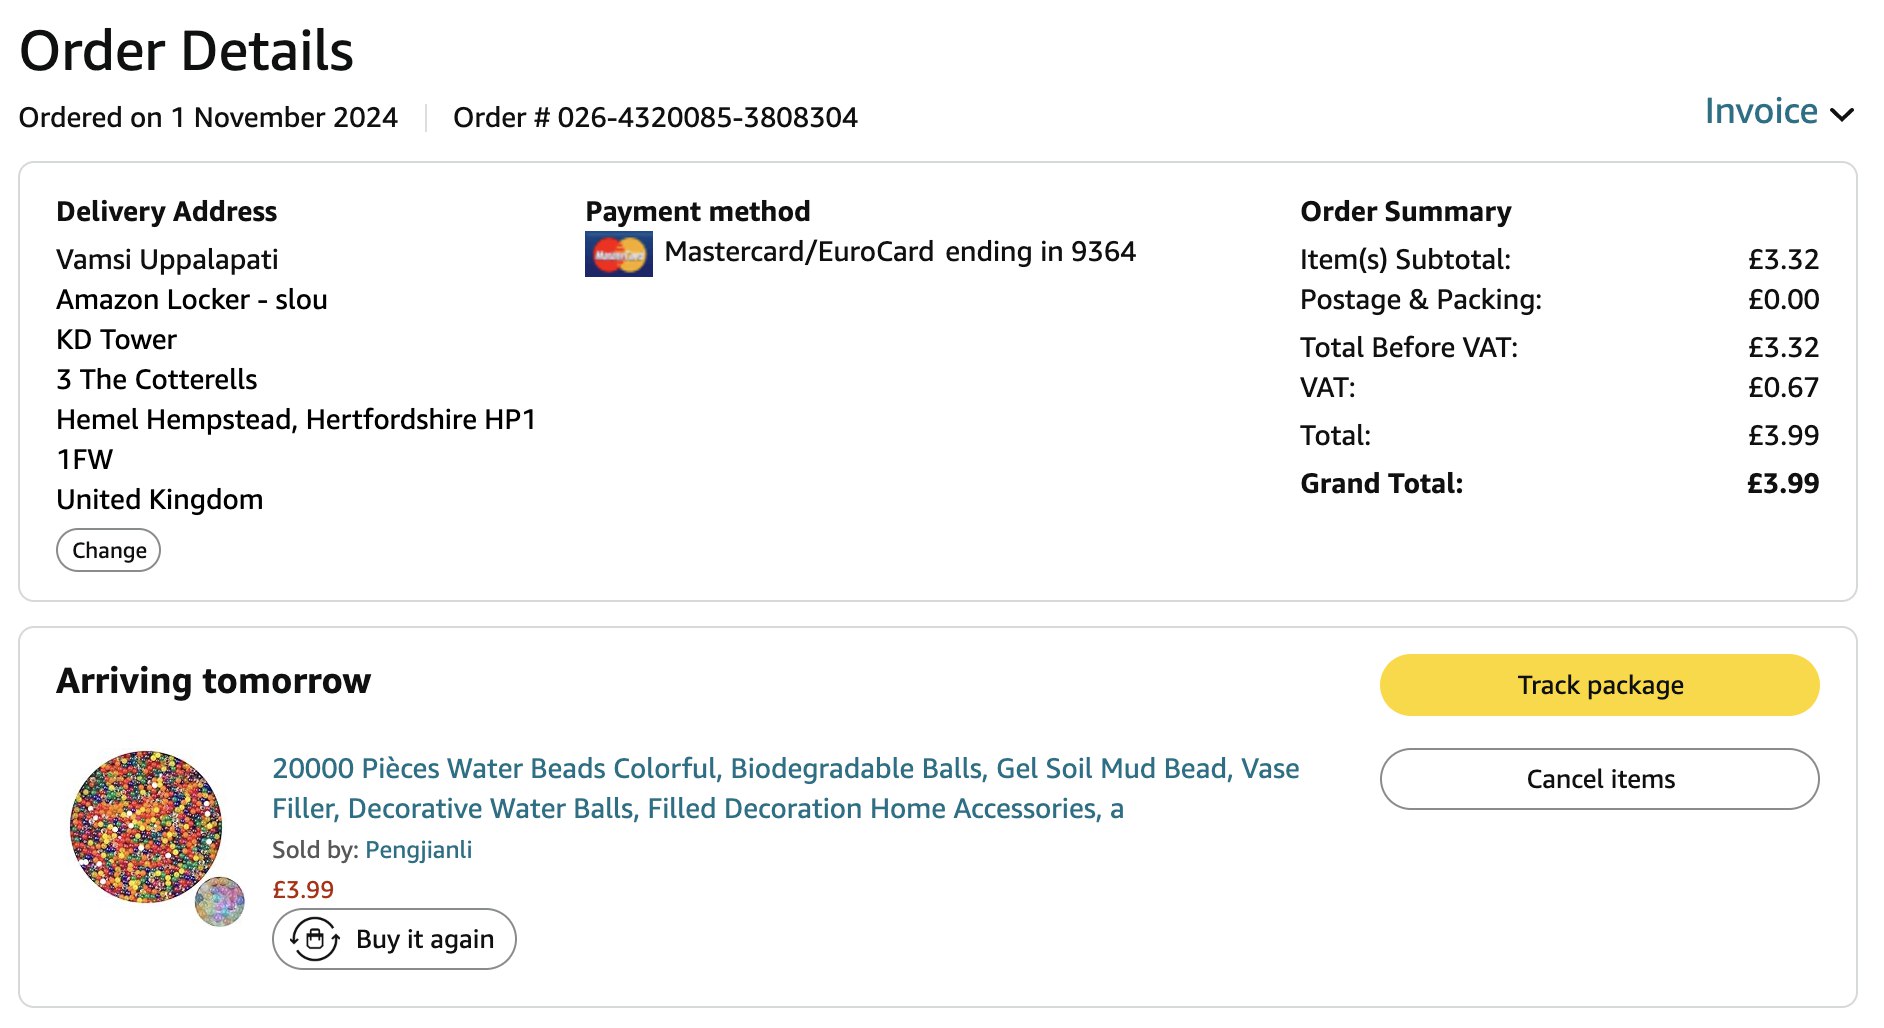This screenshot has height=1028, width=1884.
Task: Select the Cancel items button
Action: 1599,779
